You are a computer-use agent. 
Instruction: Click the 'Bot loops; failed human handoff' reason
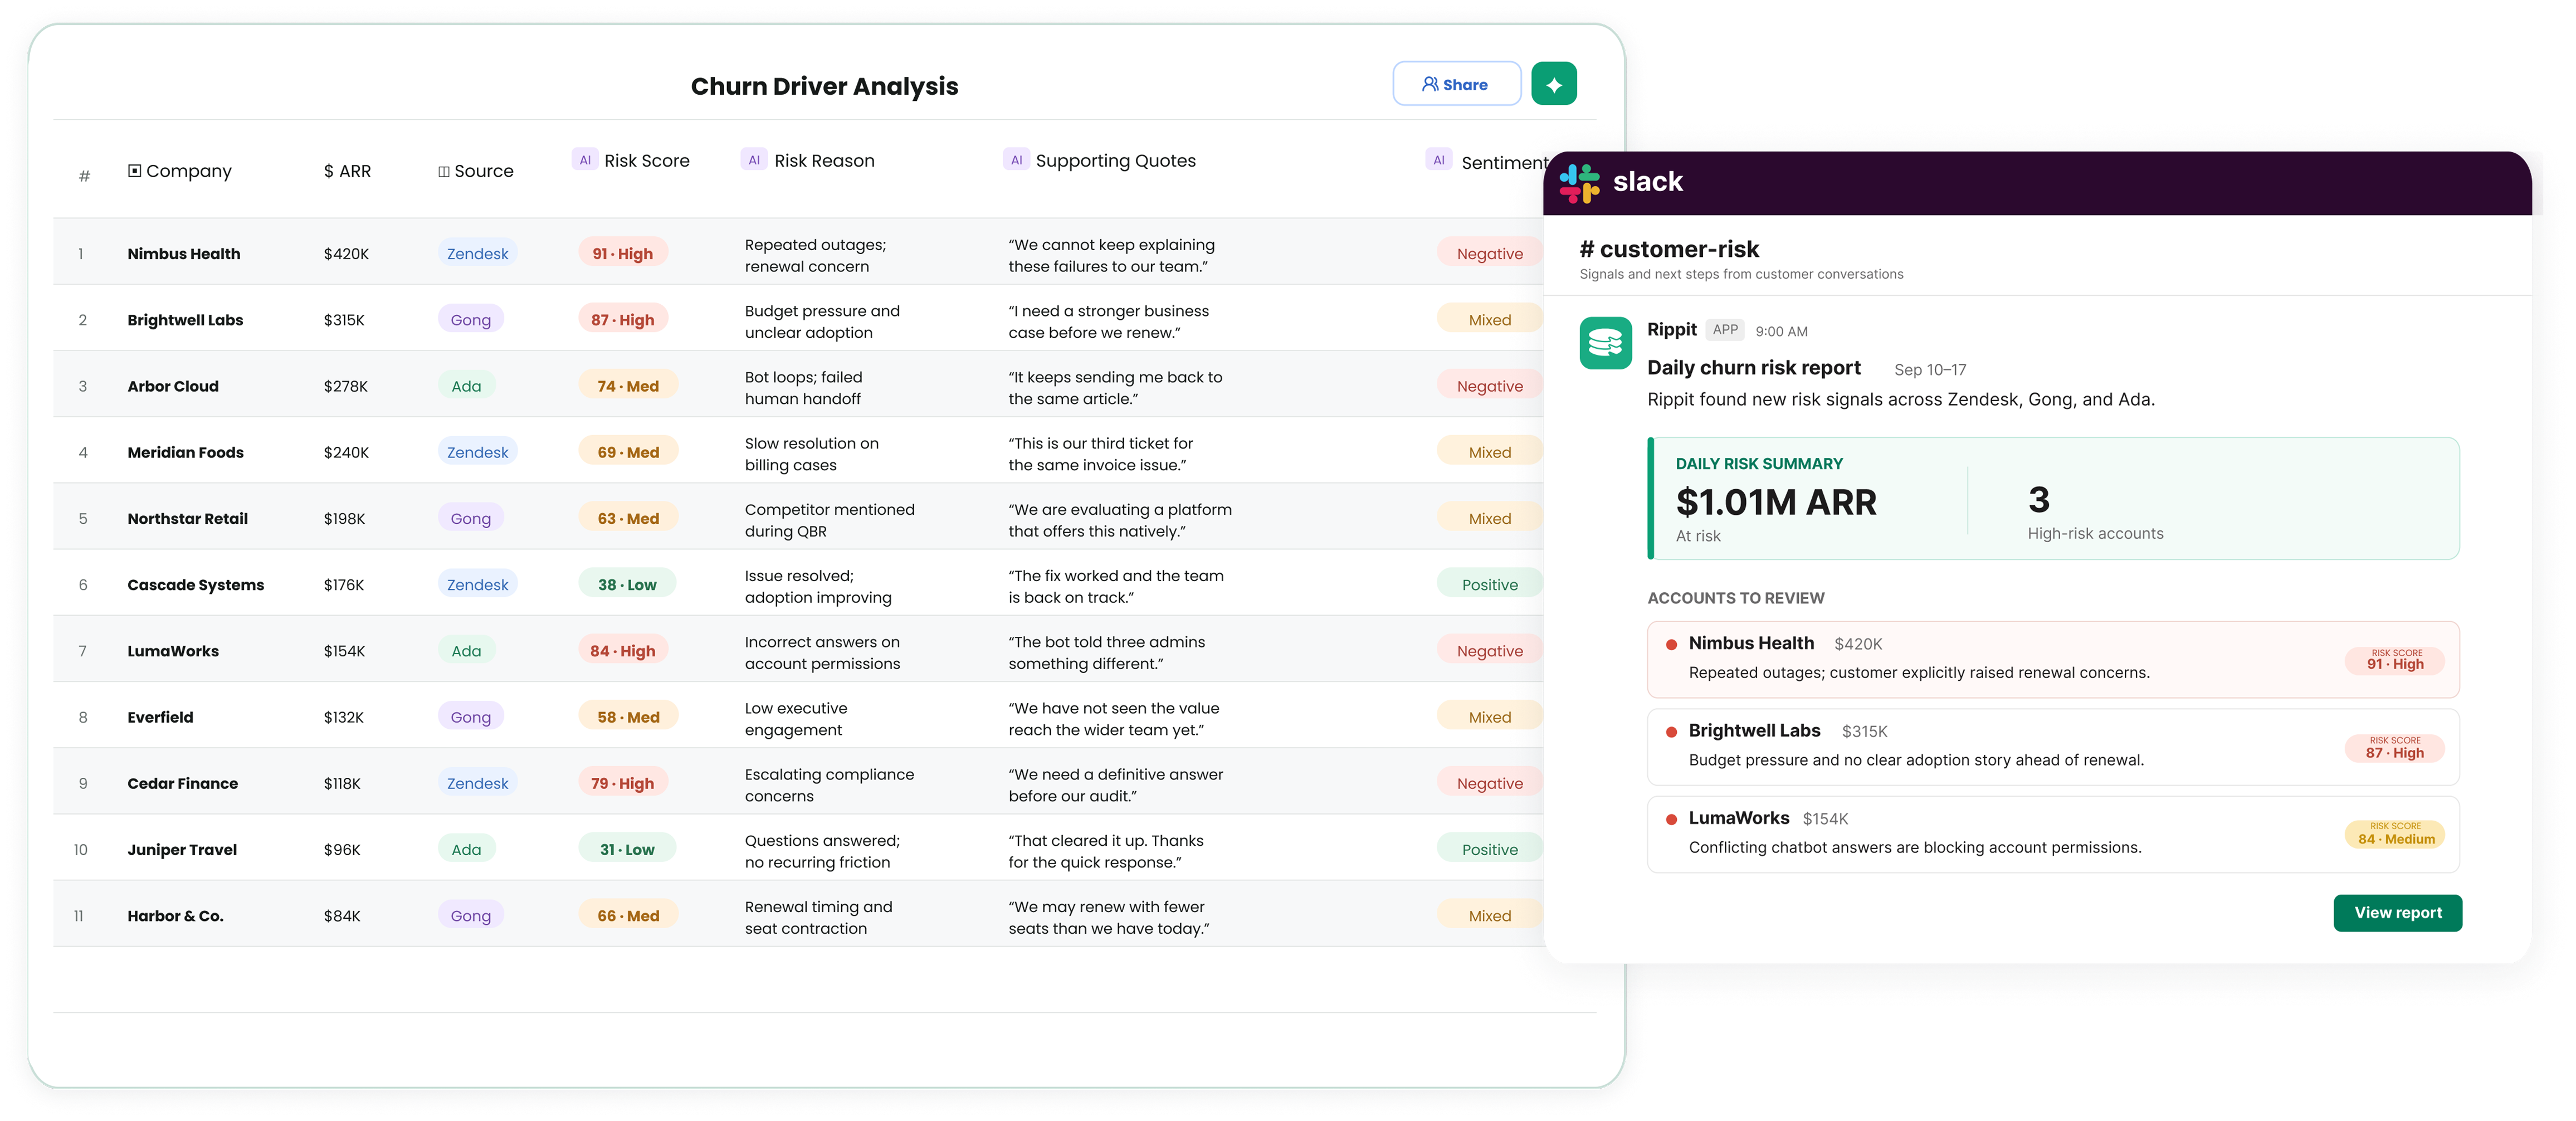click(x=803, y=388)
